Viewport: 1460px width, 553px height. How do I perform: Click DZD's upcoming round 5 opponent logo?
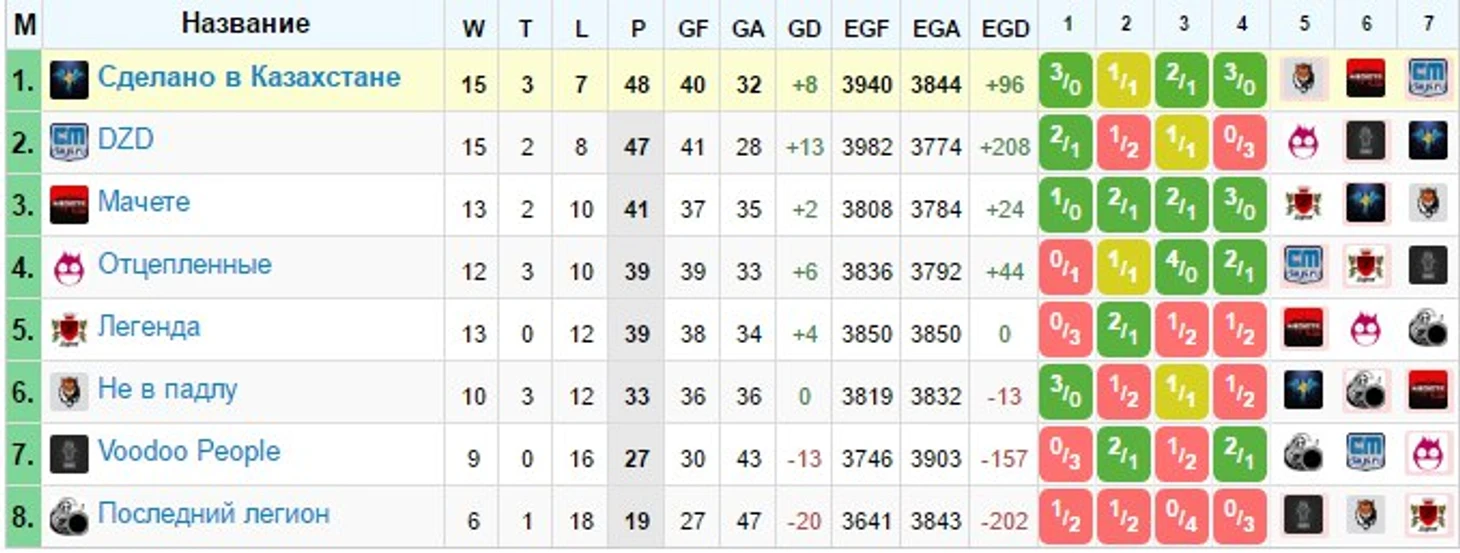pyautogui.click(x=1303, y=142)
